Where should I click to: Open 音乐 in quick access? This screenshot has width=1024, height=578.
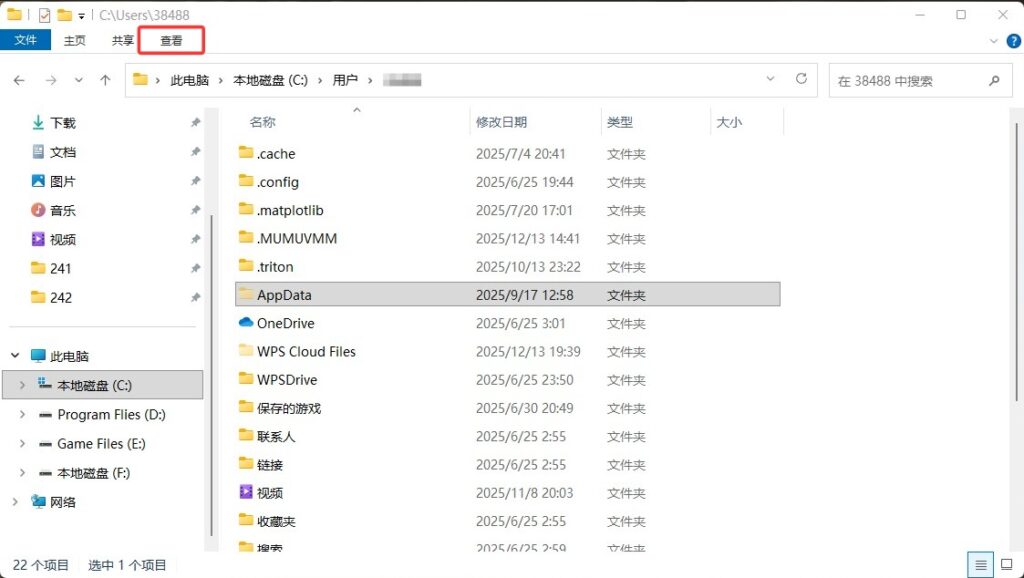click(x=63, y=210)
